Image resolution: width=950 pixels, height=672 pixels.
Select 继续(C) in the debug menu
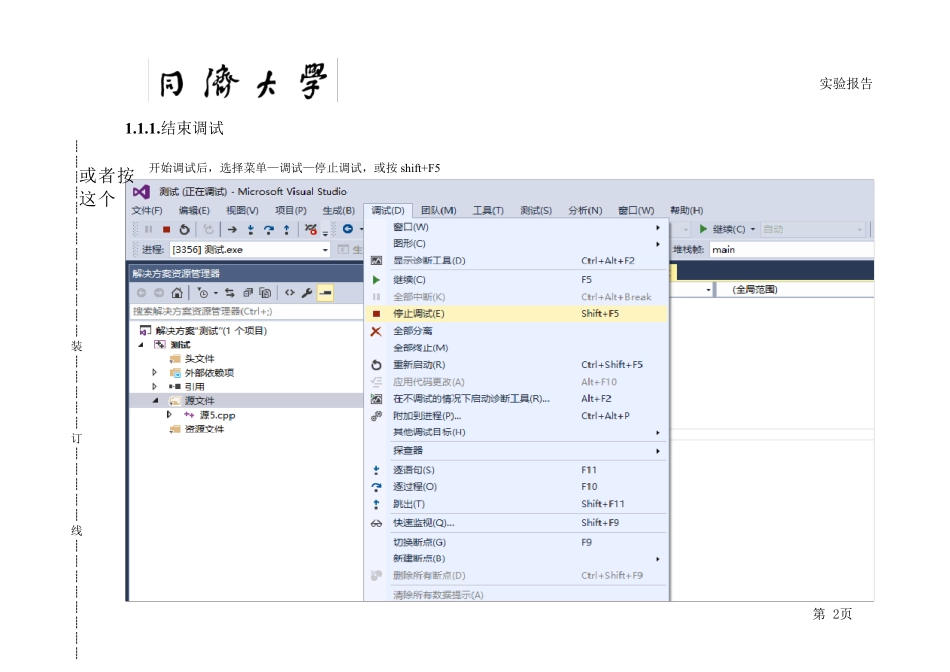(516, 280)
